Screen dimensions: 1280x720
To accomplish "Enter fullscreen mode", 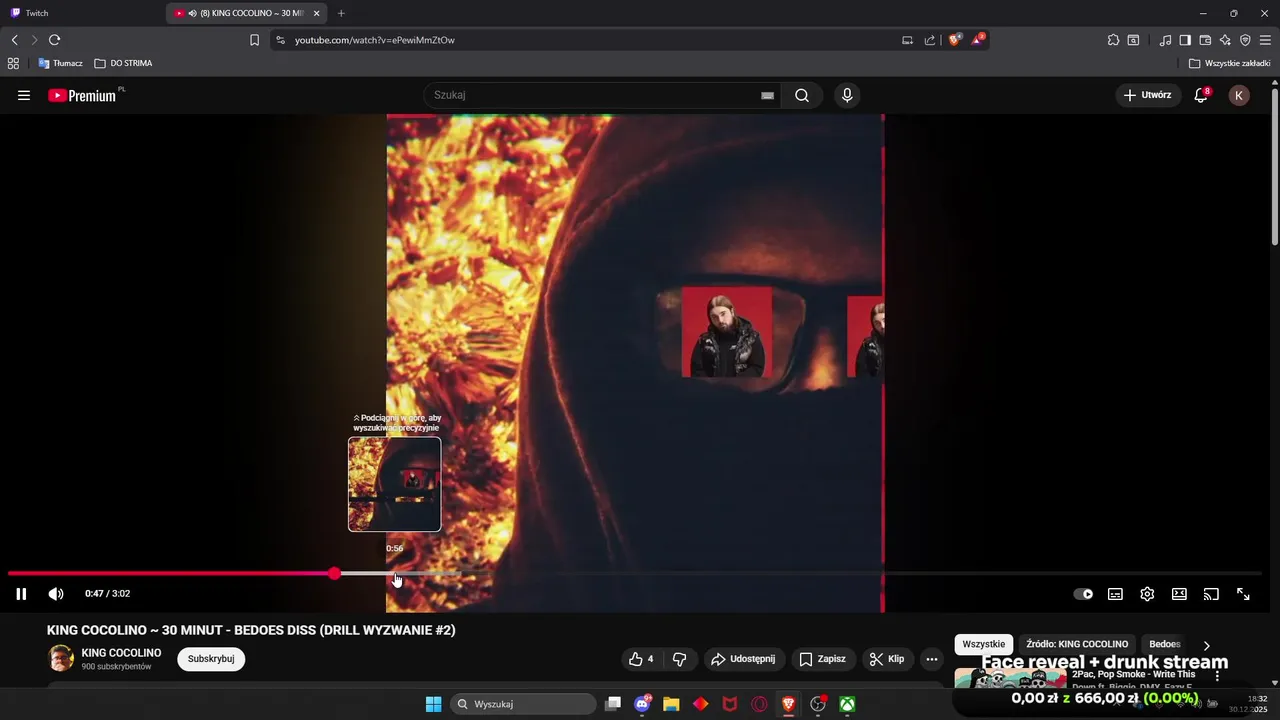I will (1243, 594).
